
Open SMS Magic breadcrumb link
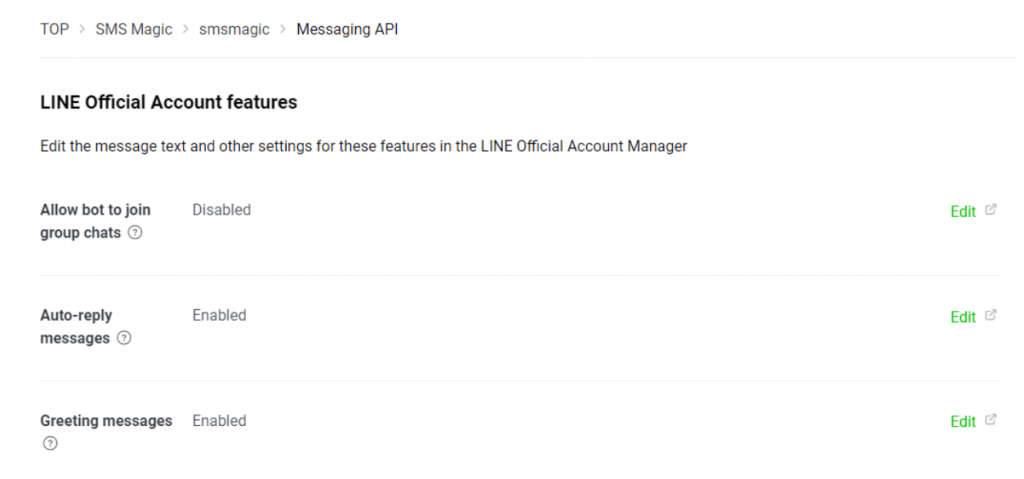point(134,29)
